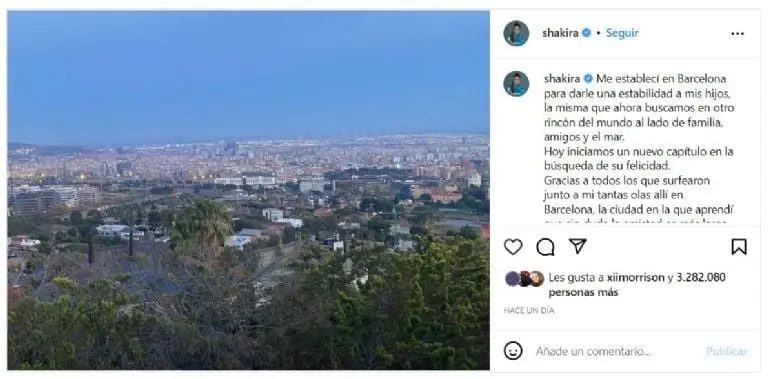Open shakira username link in caption
768x379 pixels.
tap(562, 79)
